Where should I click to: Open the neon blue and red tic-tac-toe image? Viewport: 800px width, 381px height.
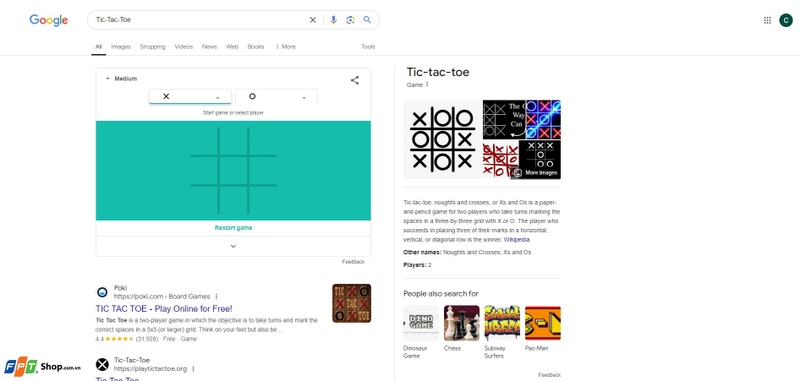click(x=543, y=119)
